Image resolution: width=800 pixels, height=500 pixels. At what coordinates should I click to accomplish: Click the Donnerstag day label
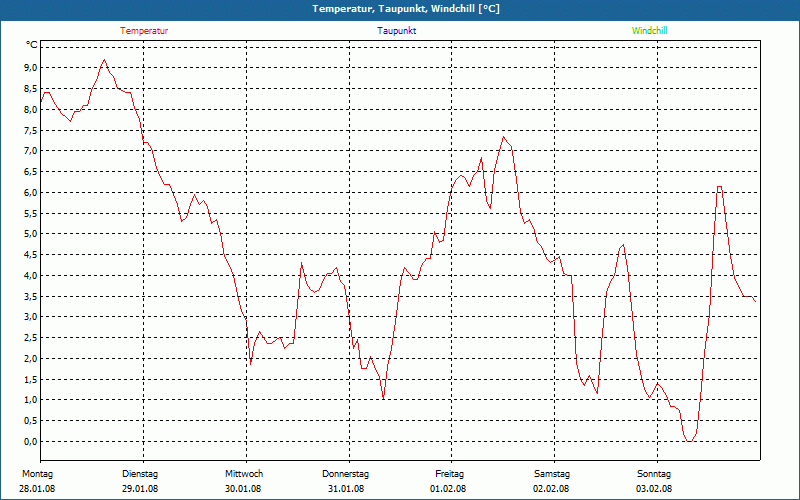(x=345, y=474)
